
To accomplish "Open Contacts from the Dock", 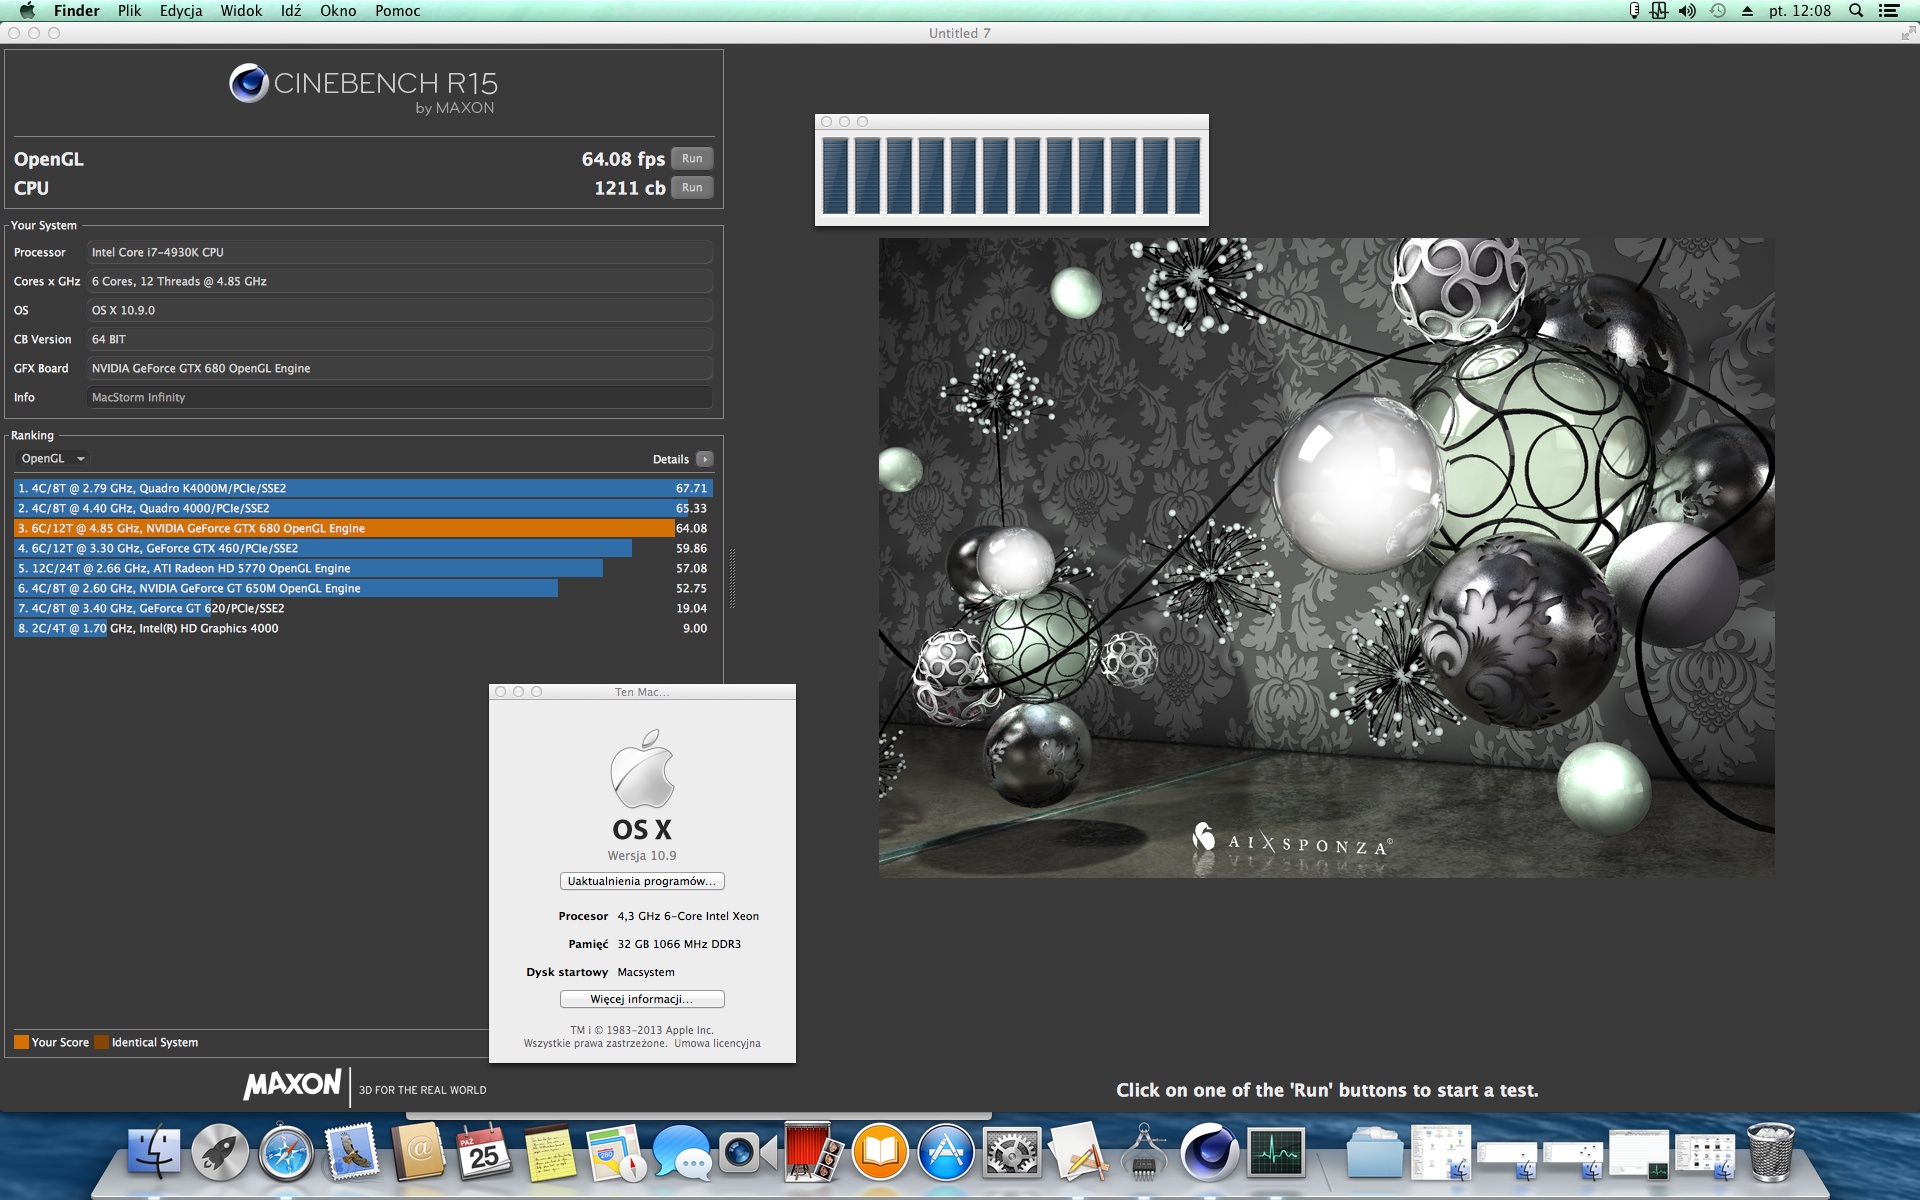I will click(x=418, y=1153).
